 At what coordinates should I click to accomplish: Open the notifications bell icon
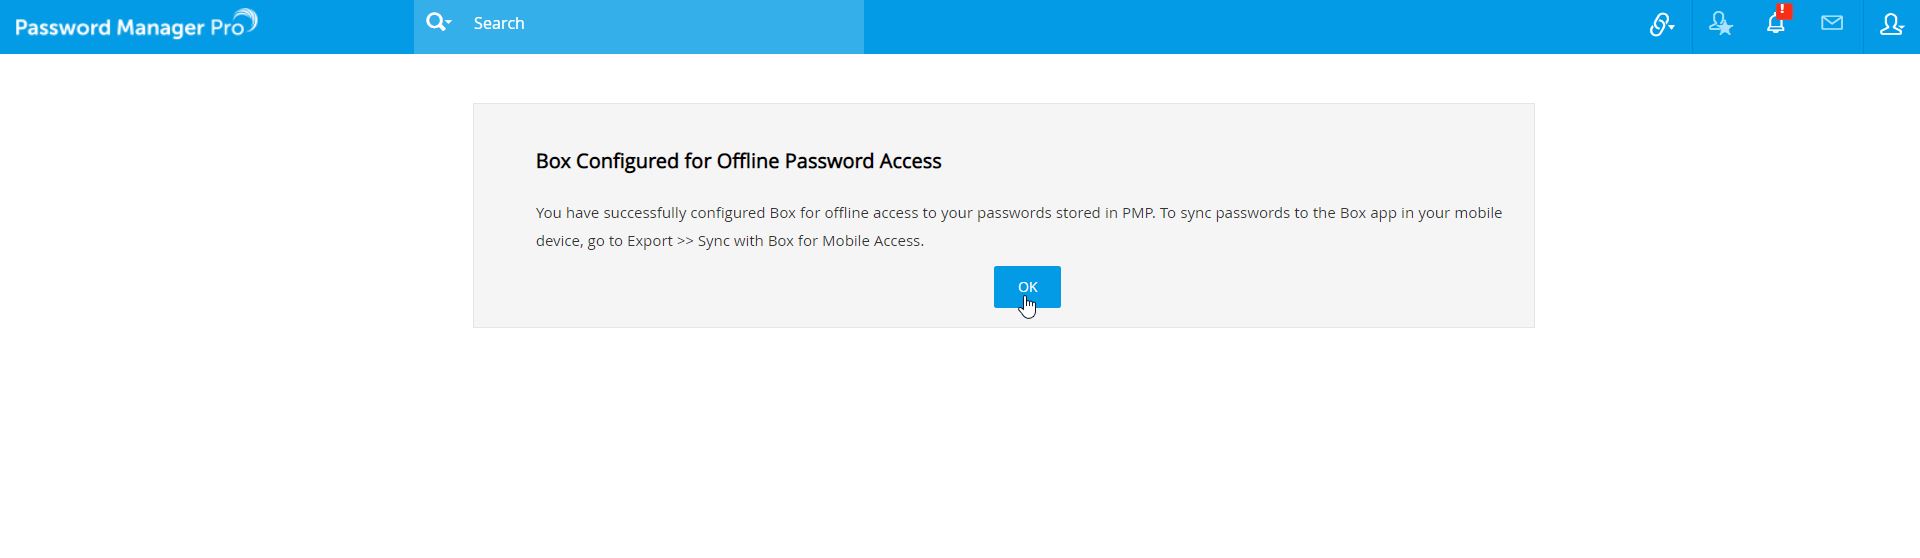[1775, 25]
